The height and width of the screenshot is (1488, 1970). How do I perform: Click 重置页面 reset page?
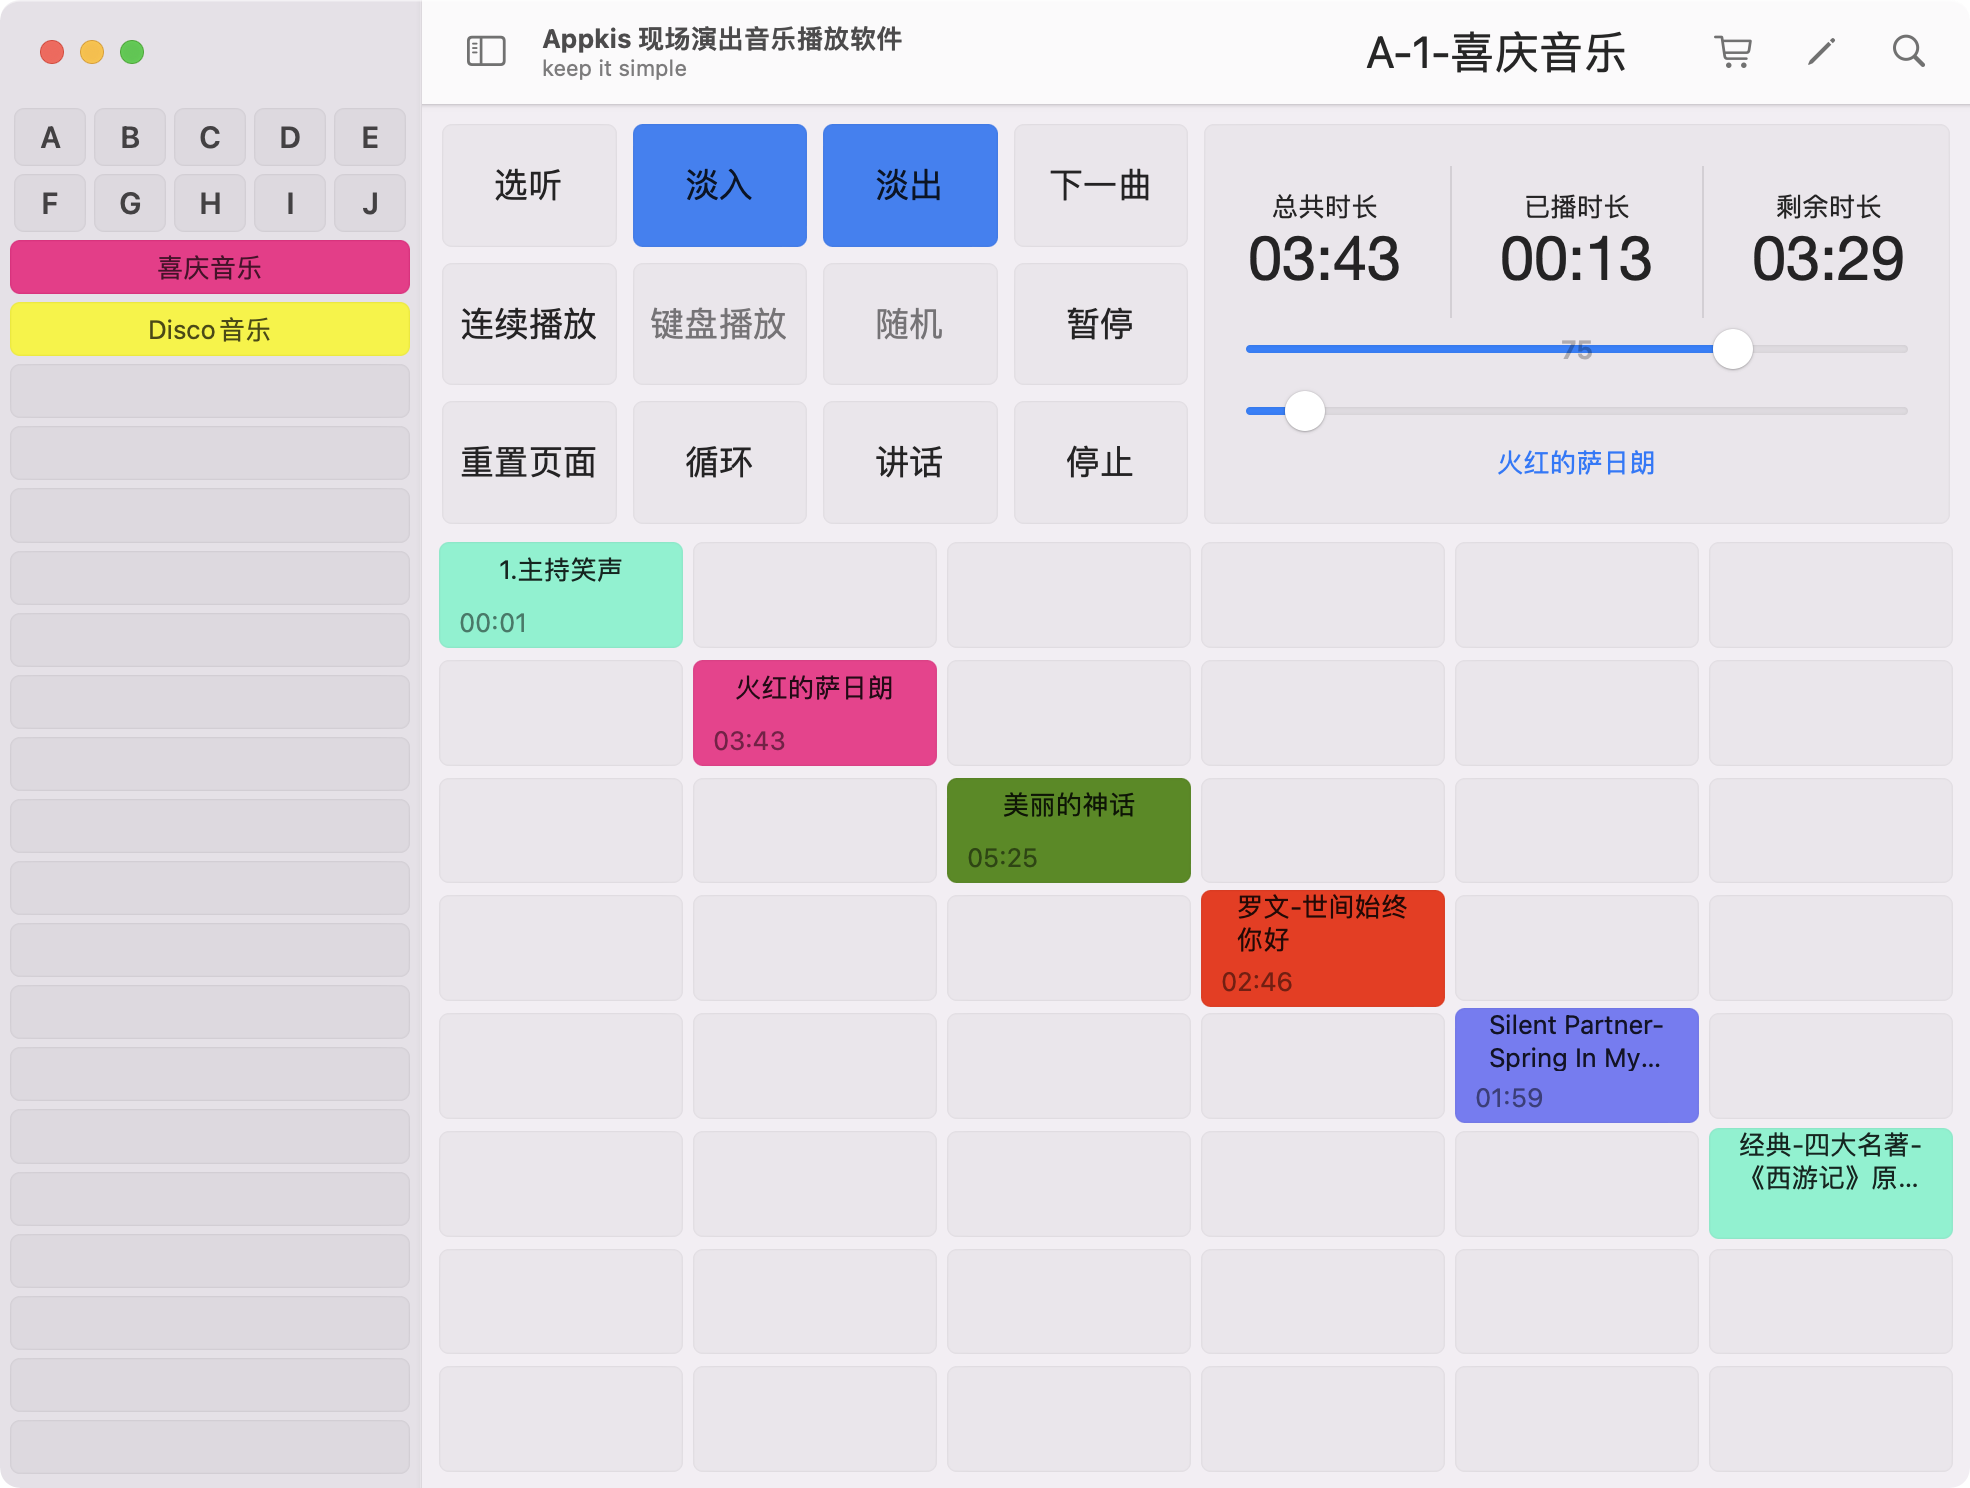tap(529, 462)
